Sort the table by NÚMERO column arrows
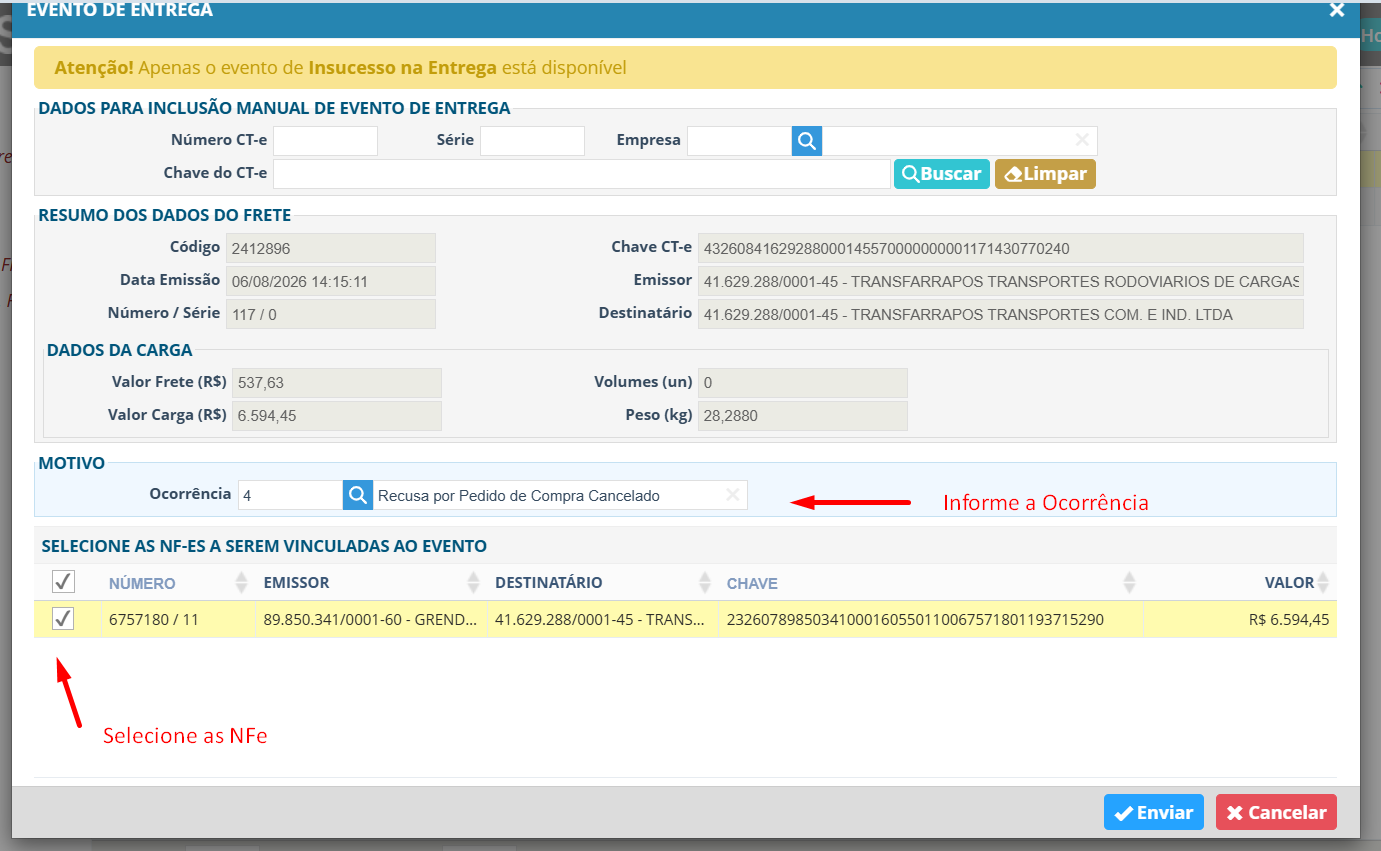Screen dimensions: 1381x851 coord(241,582)
